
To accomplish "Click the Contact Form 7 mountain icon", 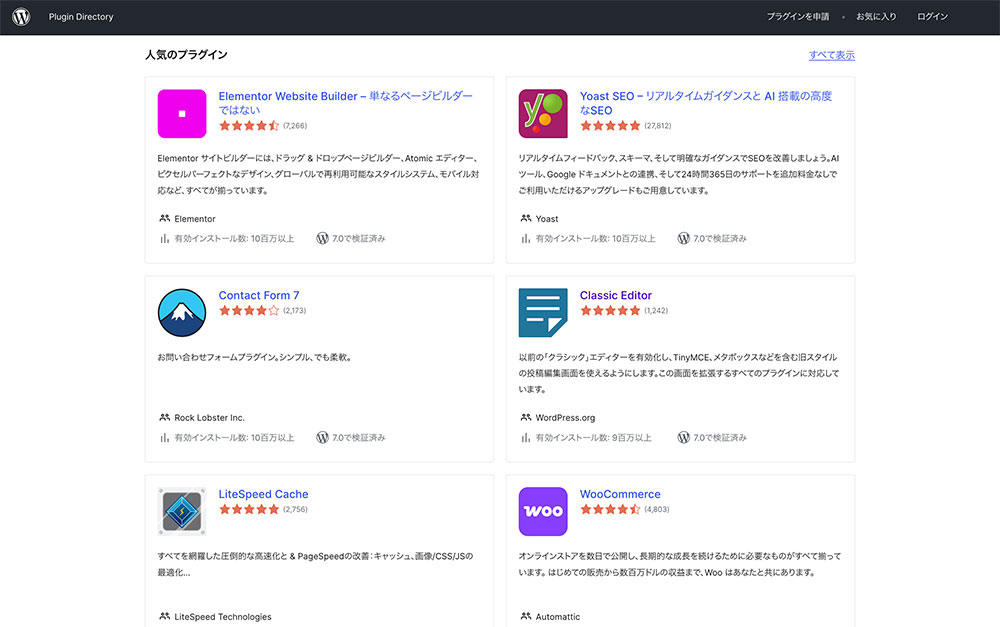I will click(x=182, y=313).
